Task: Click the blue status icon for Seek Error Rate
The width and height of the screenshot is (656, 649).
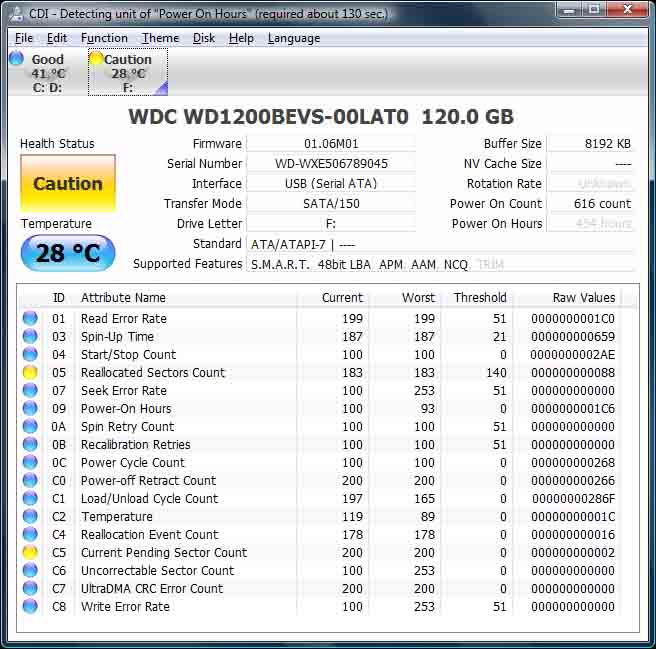Action: (x=30, y=390)
